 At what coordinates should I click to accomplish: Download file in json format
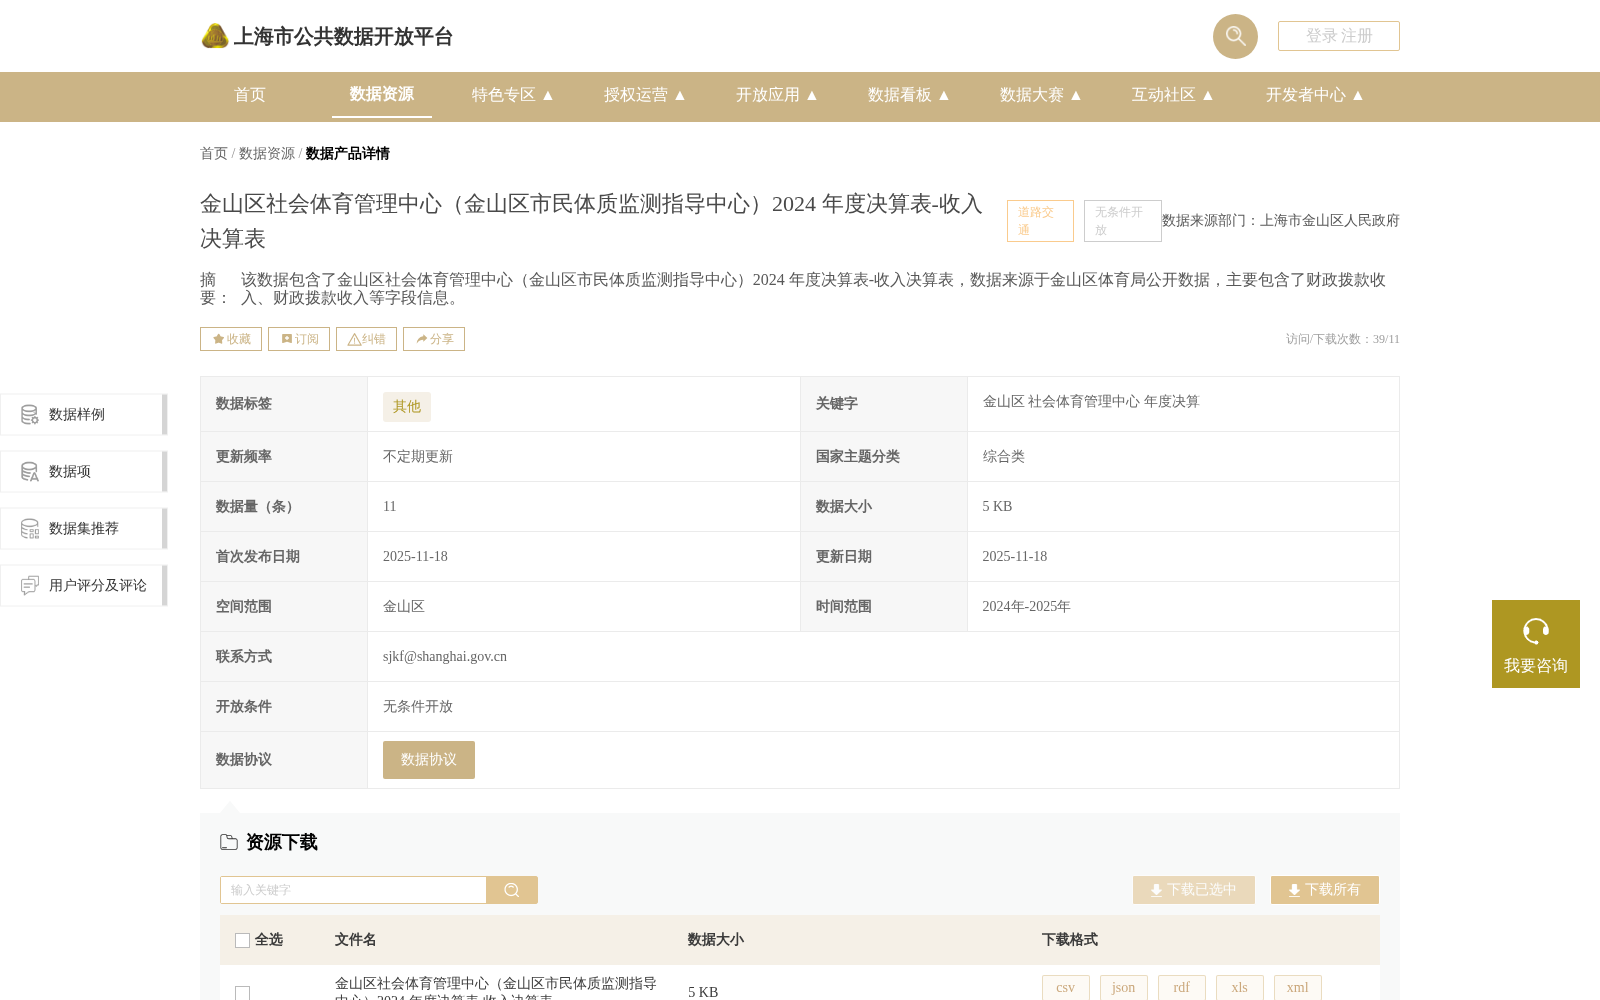(x=1124, y=987)
